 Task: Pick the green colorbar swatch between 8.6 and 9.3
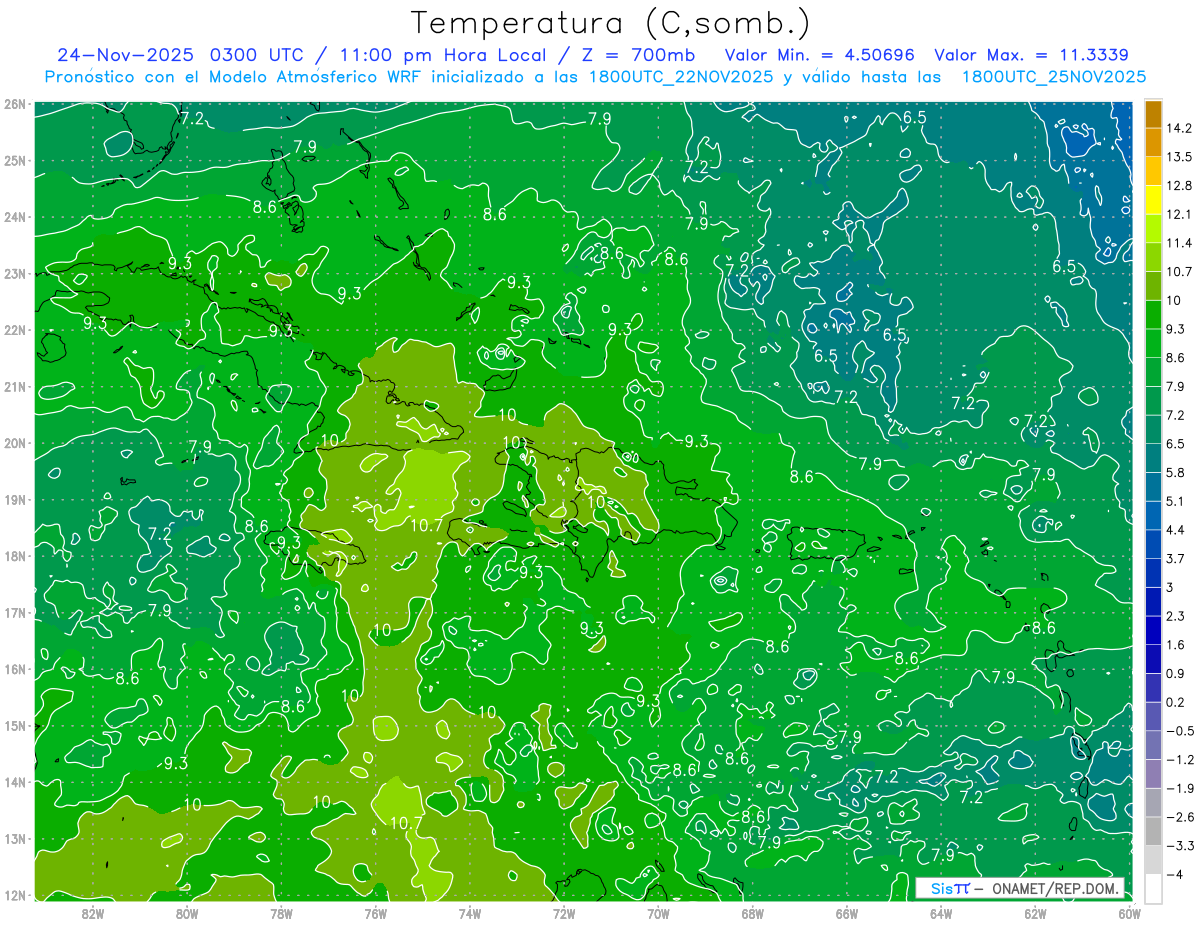click(x=1153, y=343)
